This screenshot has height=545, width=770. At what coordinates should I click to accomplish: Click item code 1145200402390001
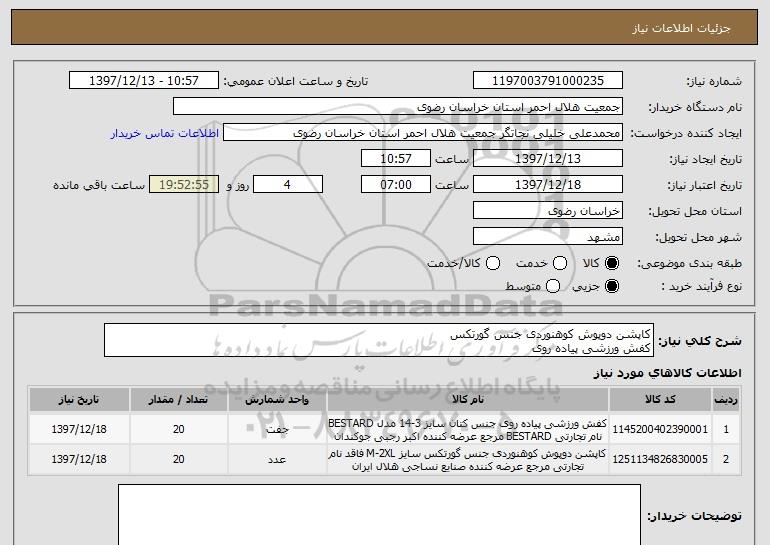pos(660,429)
